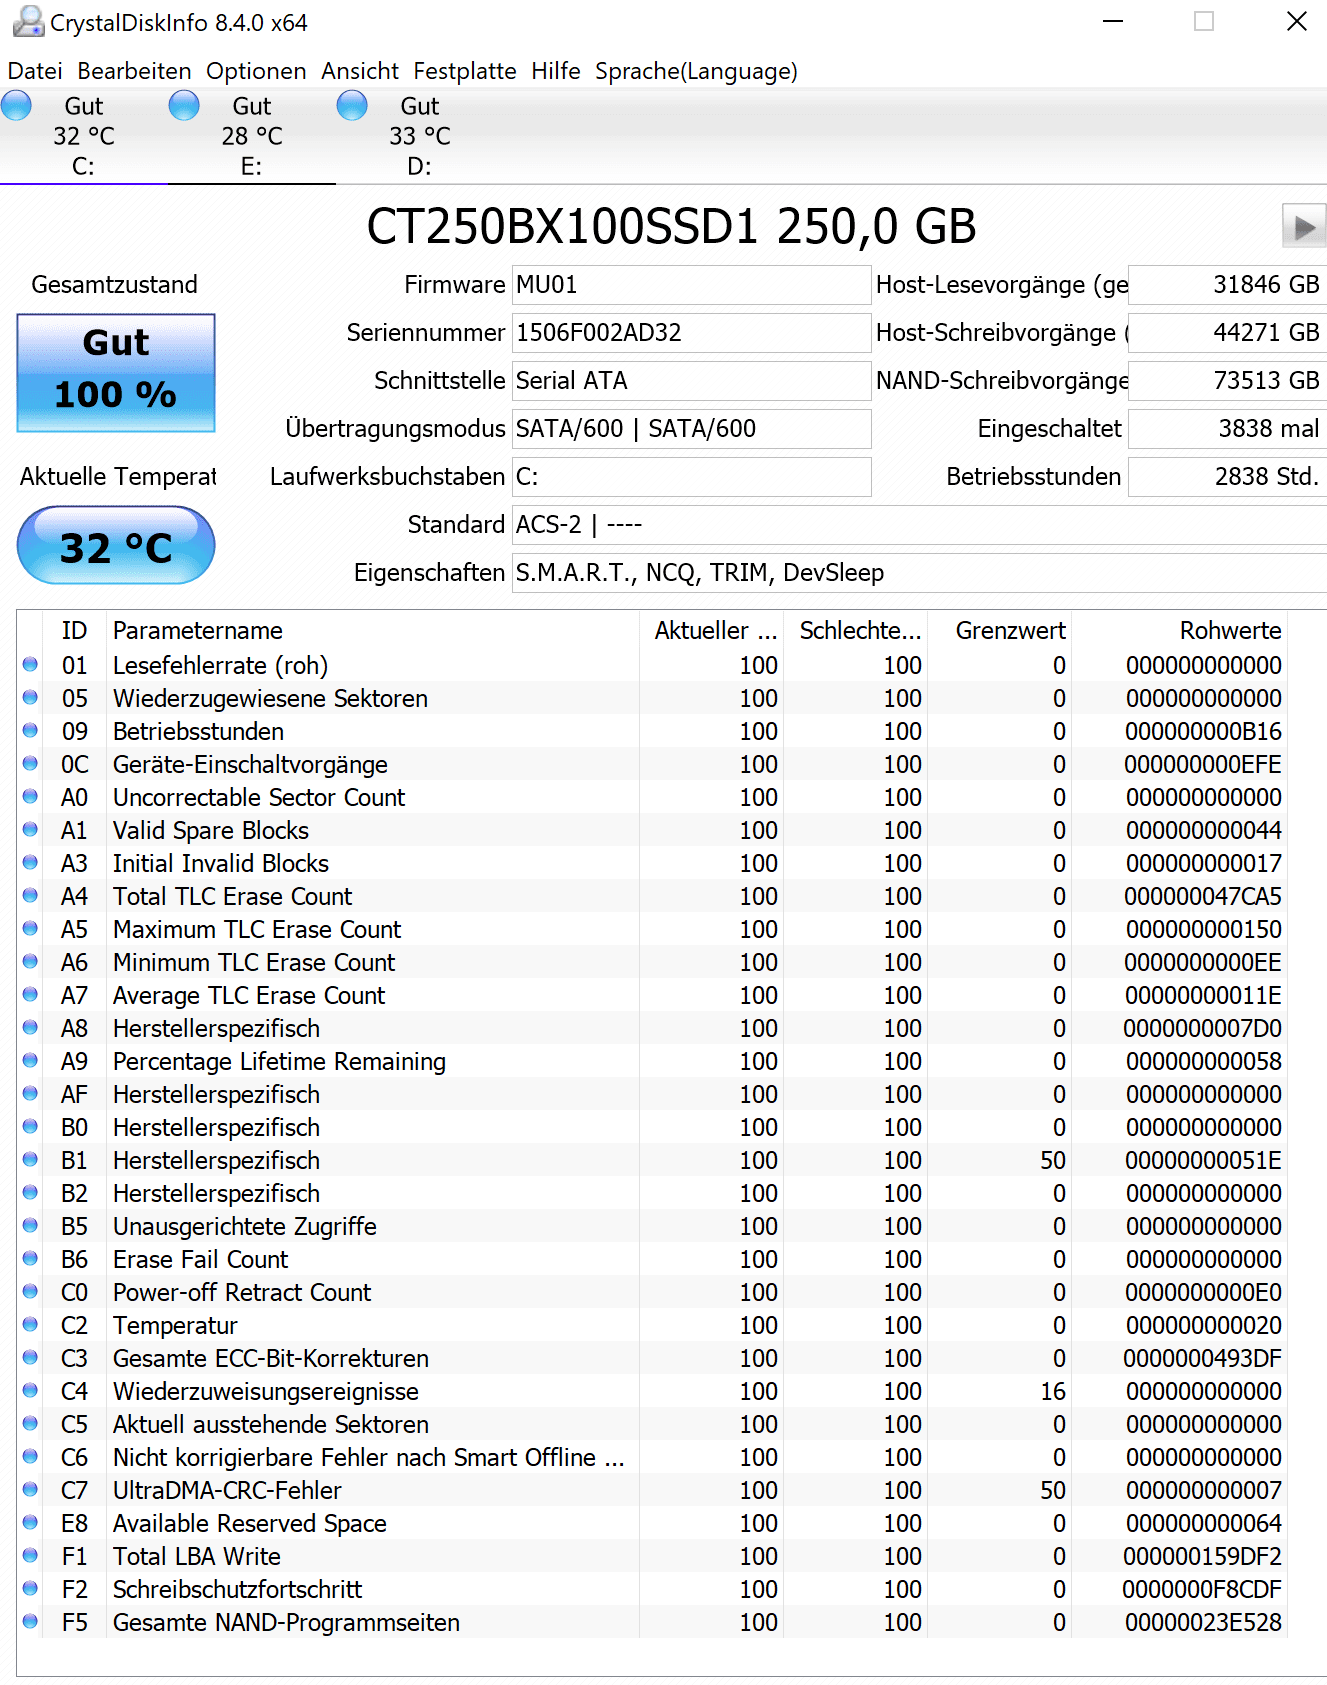Click the Gut 100 % health status button
The height and width of the screenshot is (1685, 1327).
(116, 373)
